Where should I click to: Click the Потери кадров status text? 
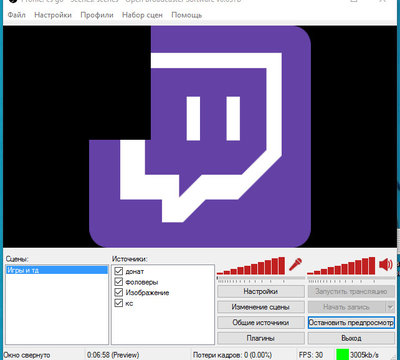(x=232, y=355)
